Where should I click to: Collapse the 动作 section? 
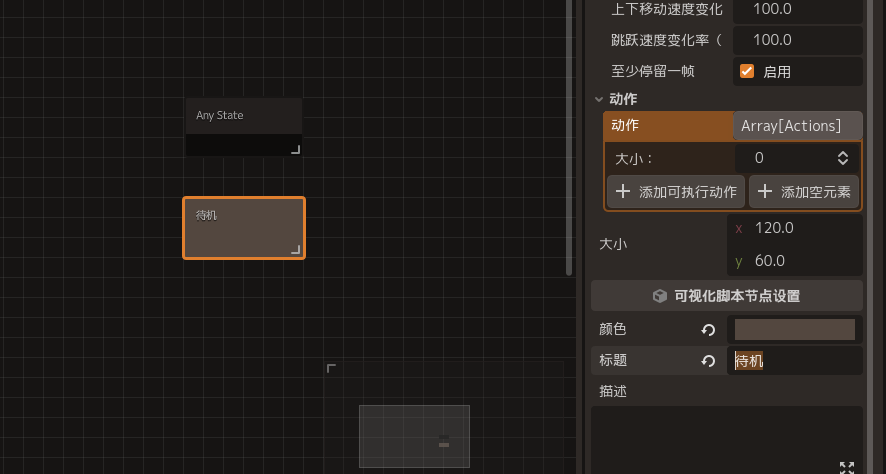pyautogui.click(x=599, y=99)
